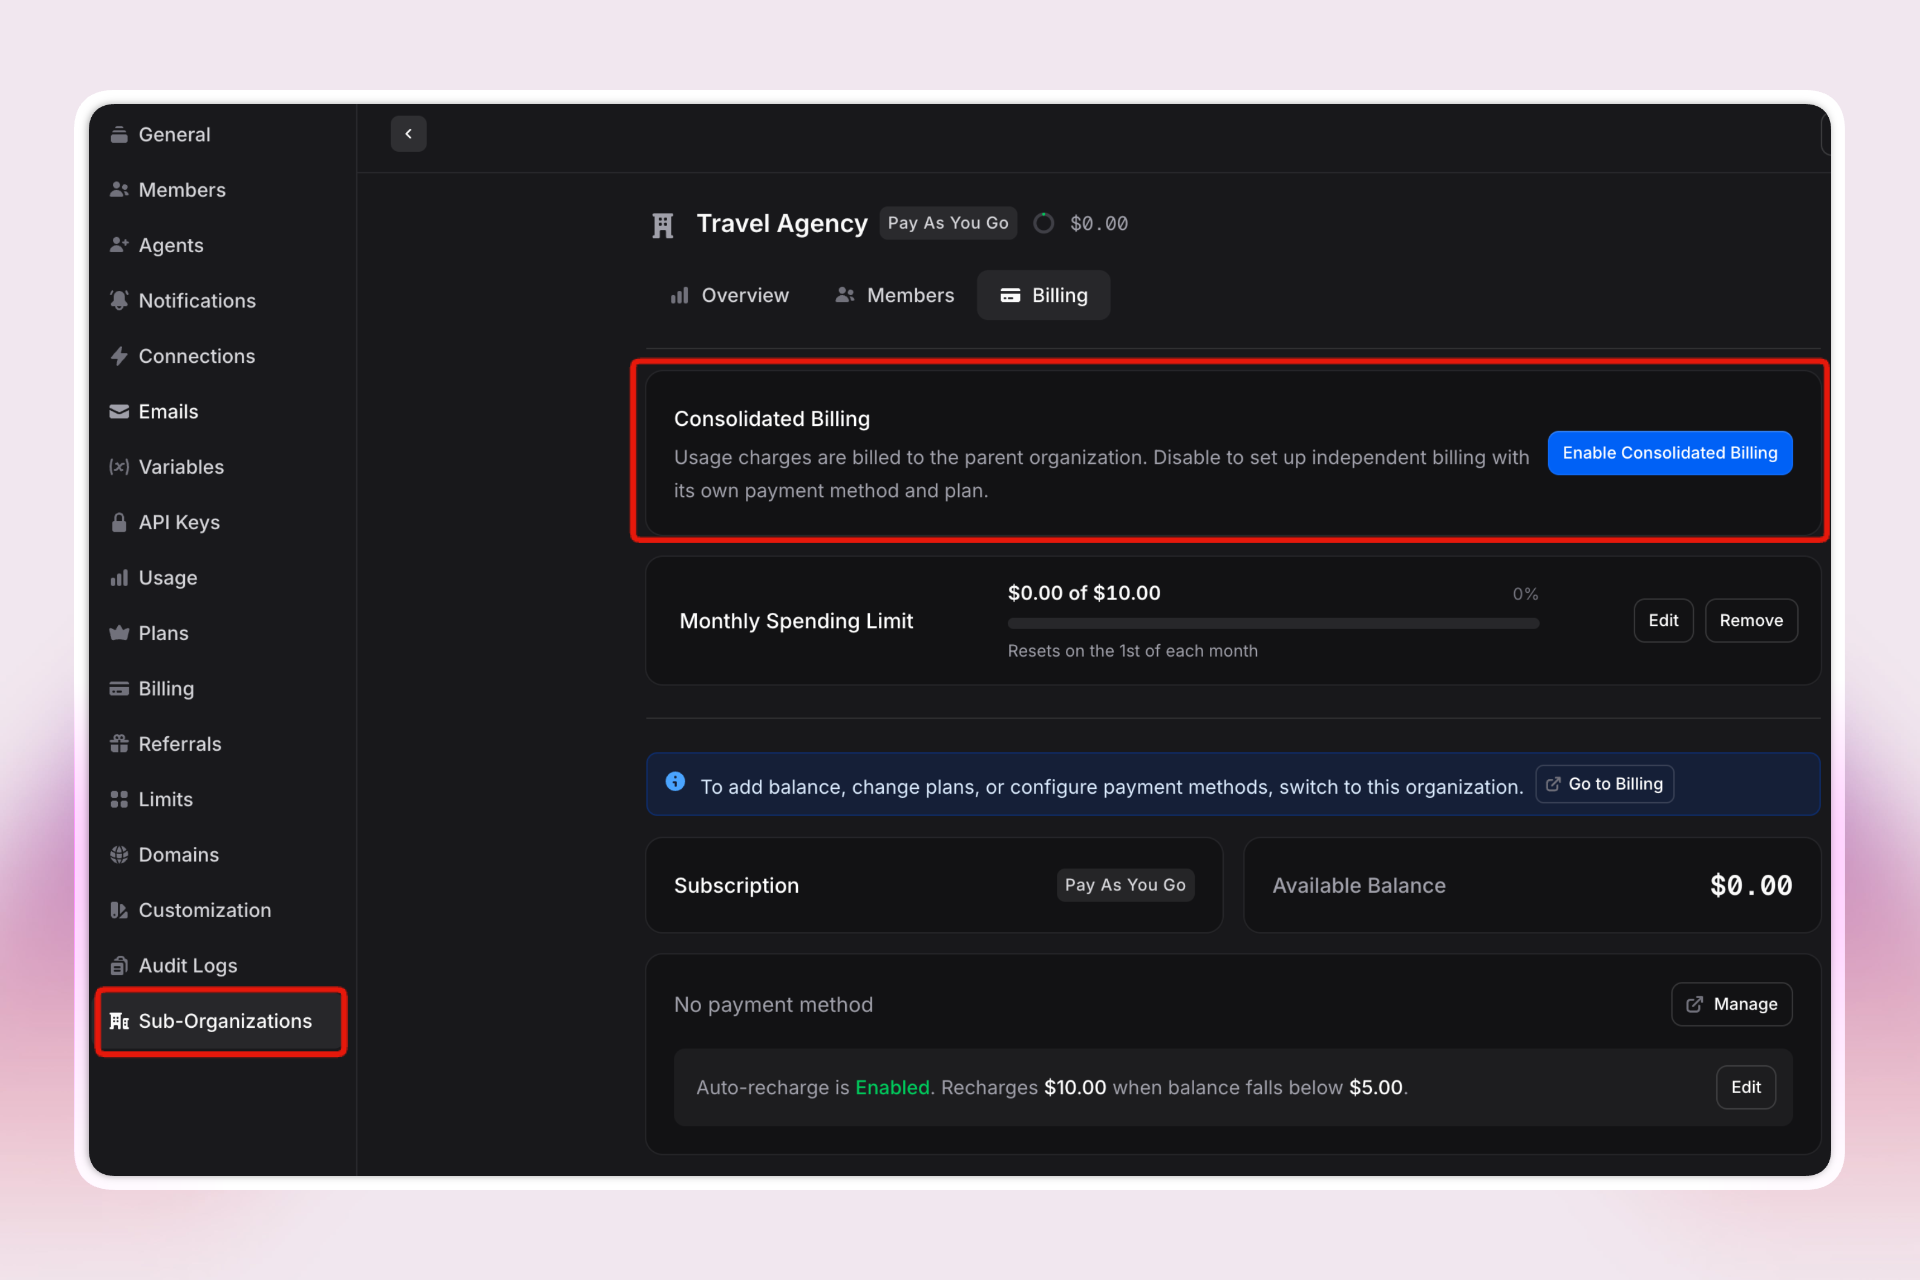Click the Emails envelope icon

coord(119,411)
